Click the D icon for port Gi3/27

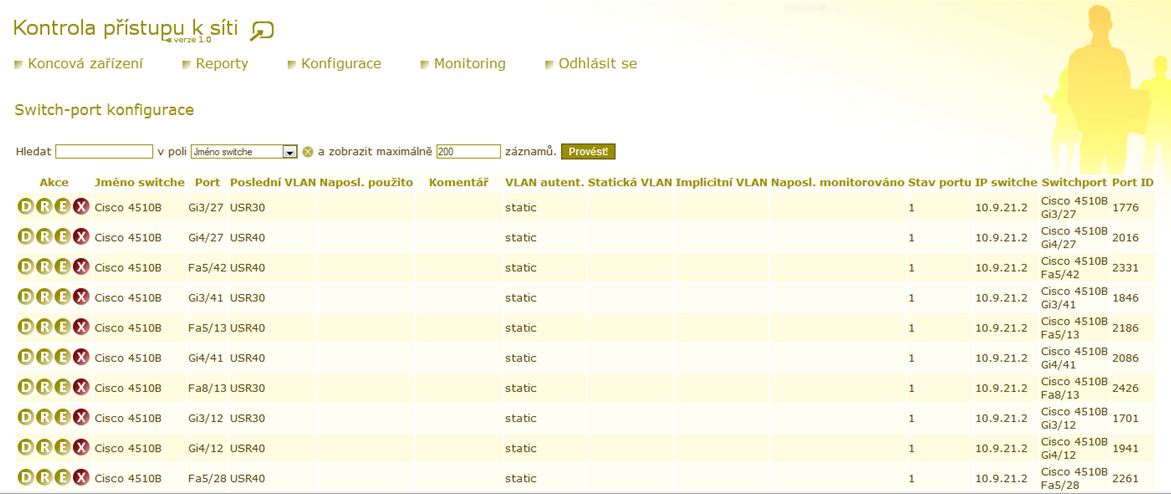coord(26,207)
